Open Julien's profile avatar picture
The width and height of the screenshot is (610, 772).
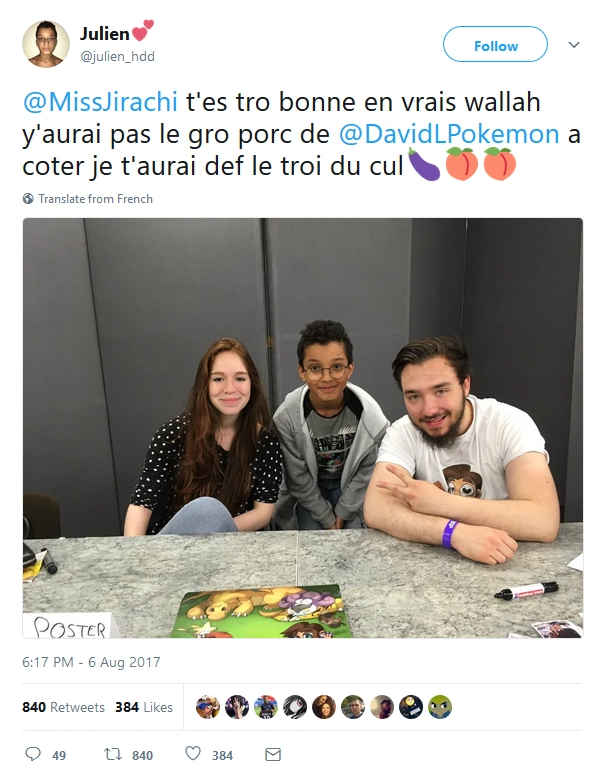(46, 44)
